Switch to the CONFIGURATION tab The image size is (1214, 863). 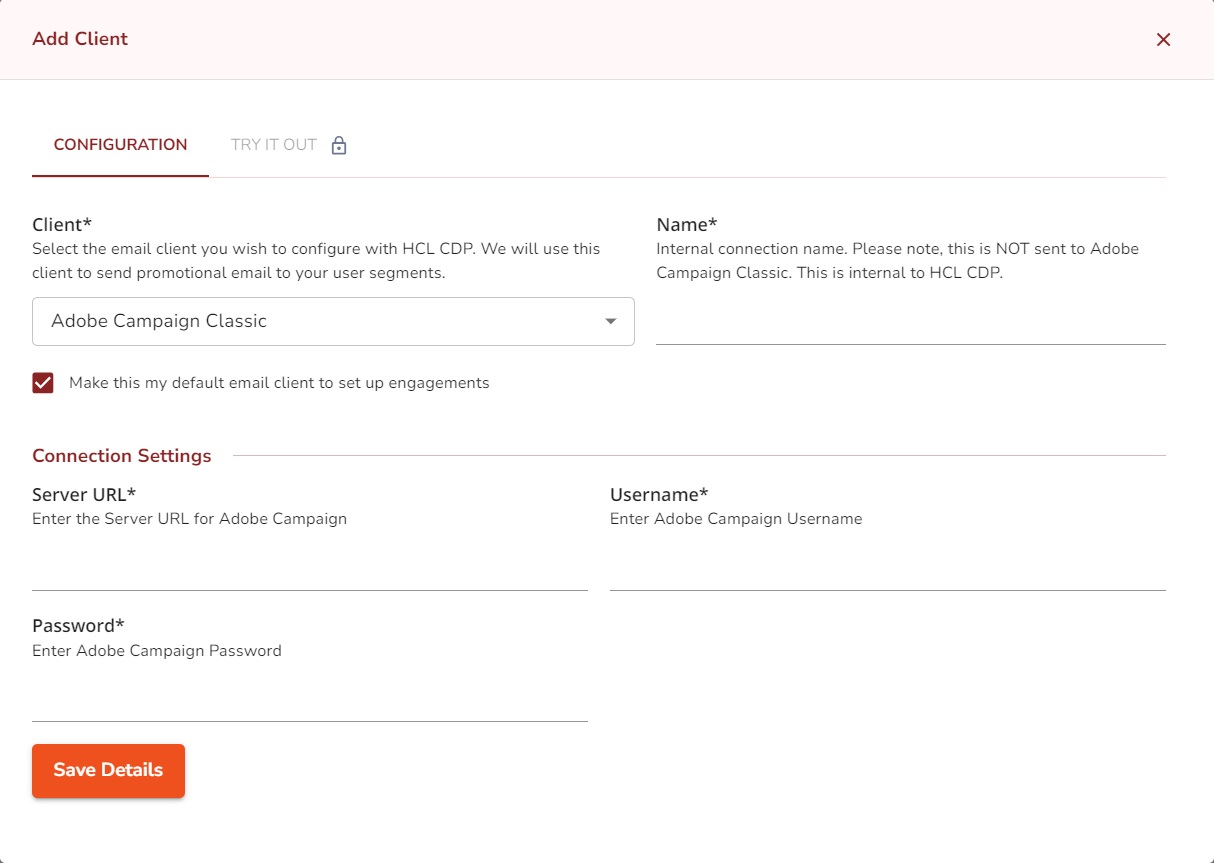point(120,145)
